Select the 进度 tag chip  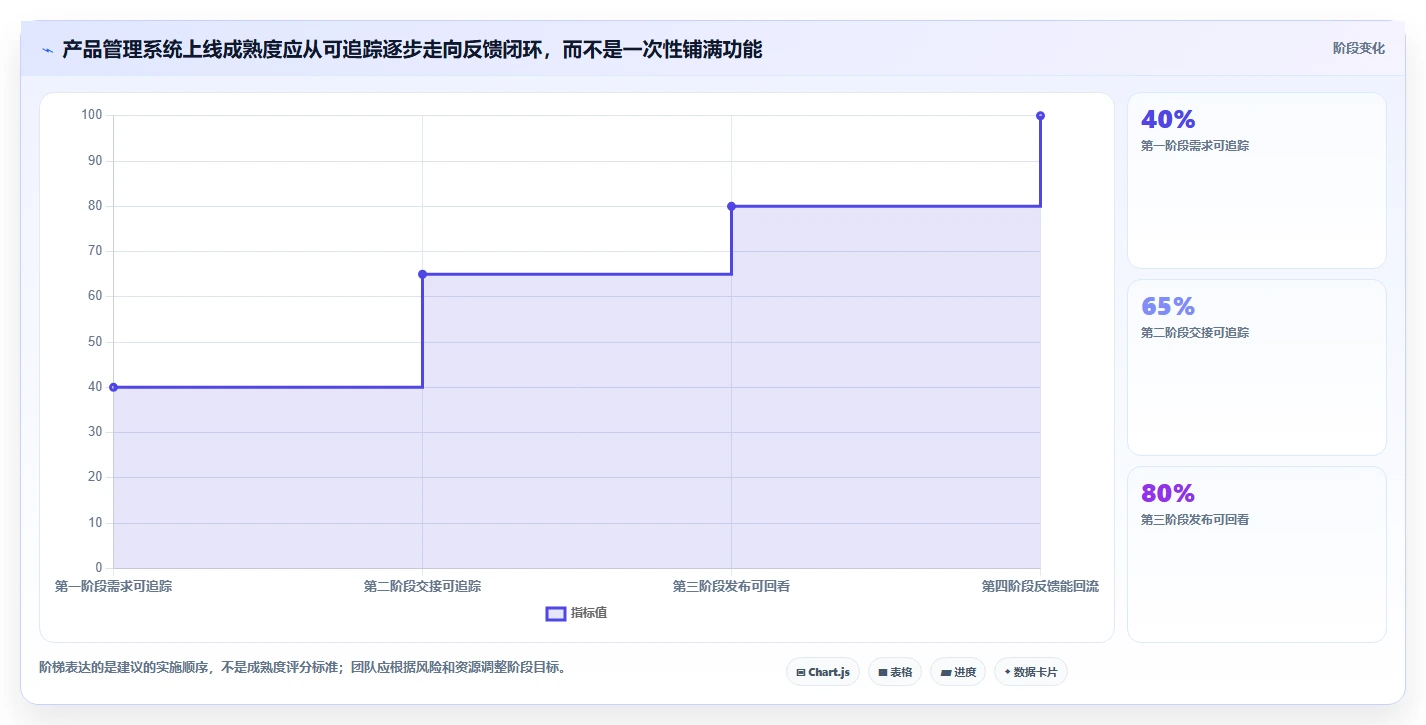click(958, 672)
